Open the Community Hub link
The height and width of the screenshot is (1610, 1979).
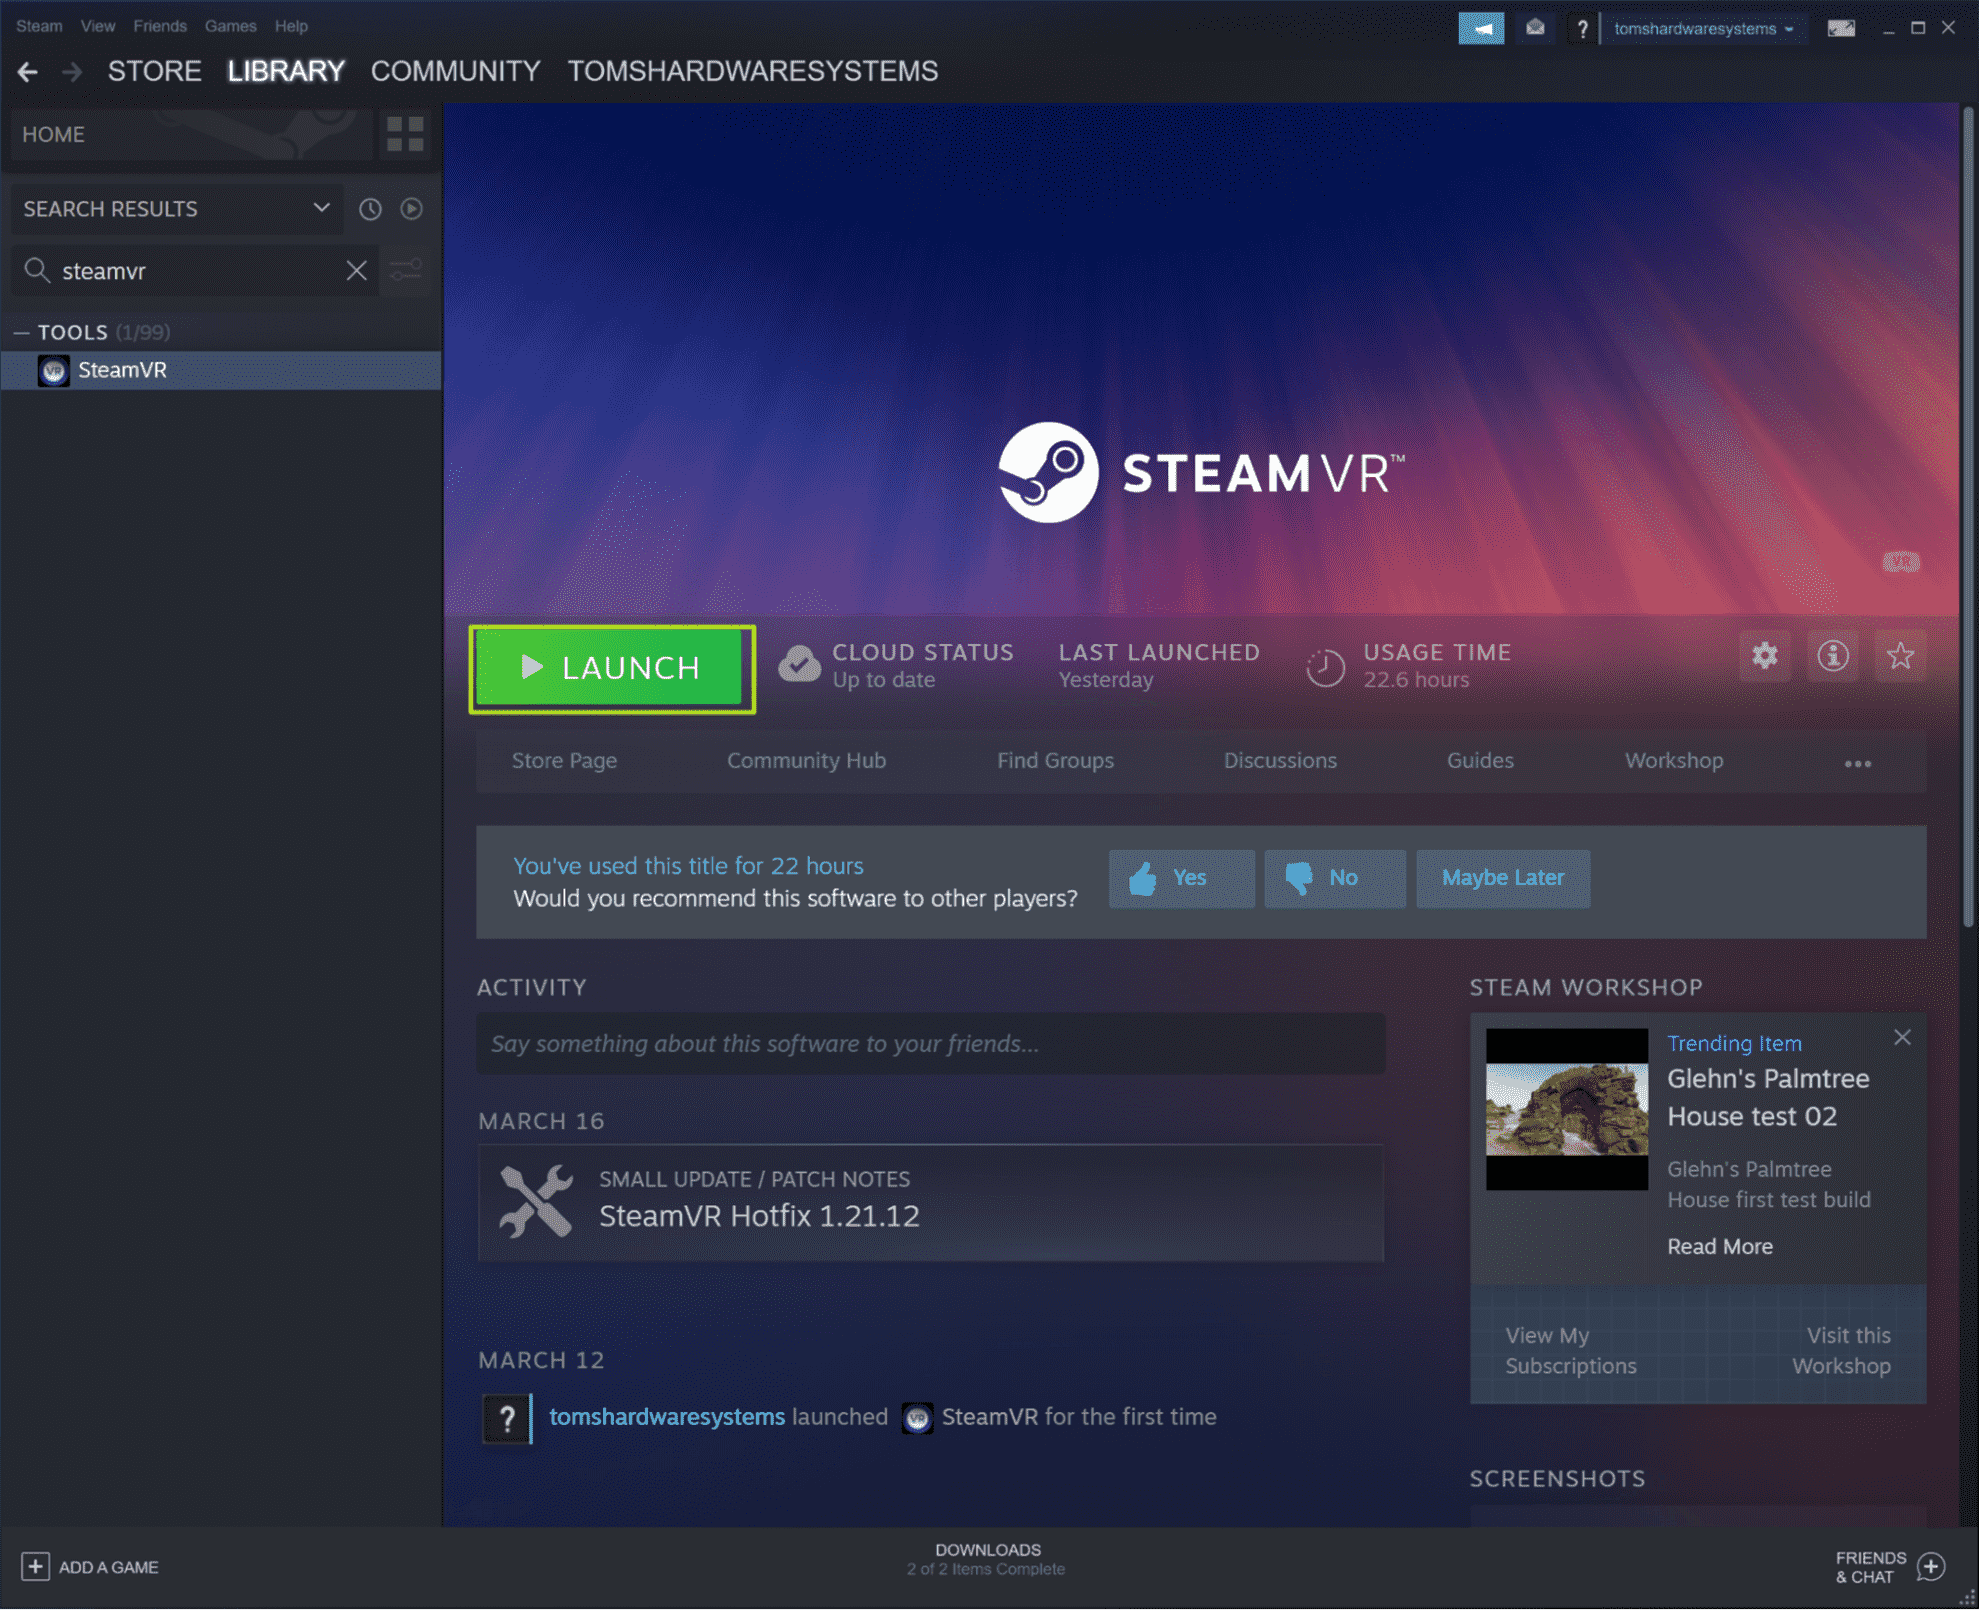pyautogui.click(x=806, y=762)
